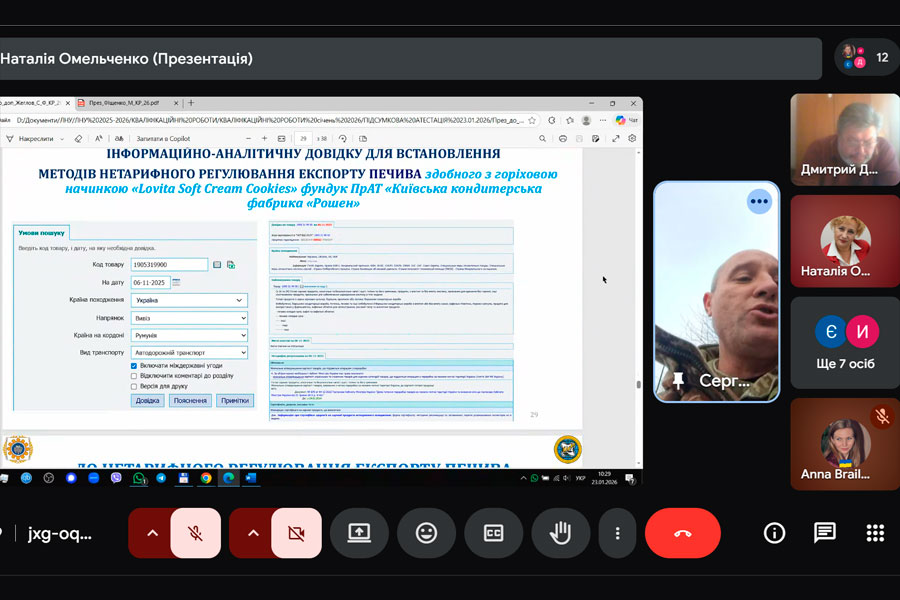Toggle 'Версія для друку' checkbox

pos(134,386)
